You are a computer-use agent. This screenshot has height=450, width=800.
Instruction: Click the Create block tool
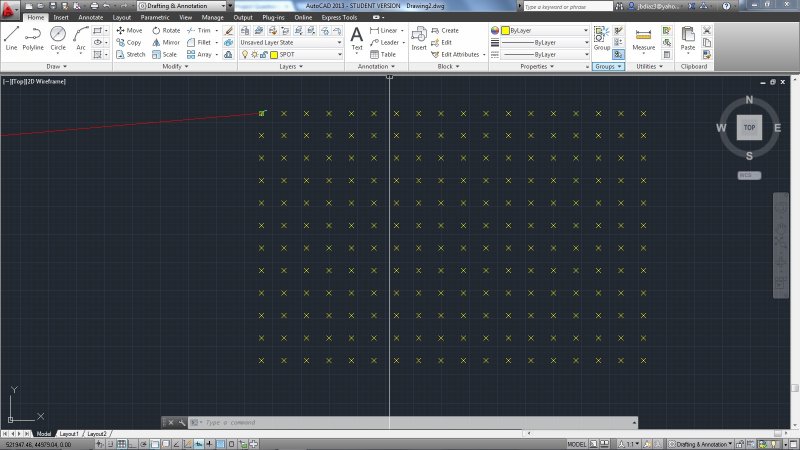click(x=445, y=31)
